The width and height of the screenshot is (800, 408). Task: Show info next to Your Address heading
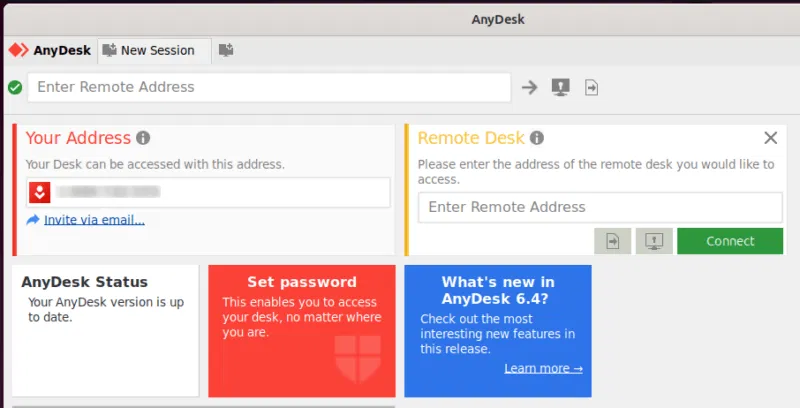[144, 138]
